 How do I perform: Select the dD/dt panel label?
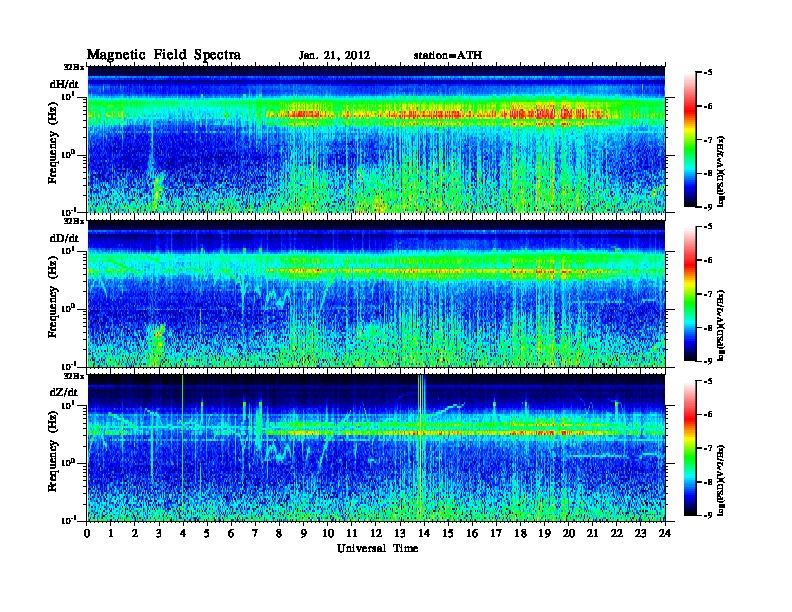(x=64, y=238)
